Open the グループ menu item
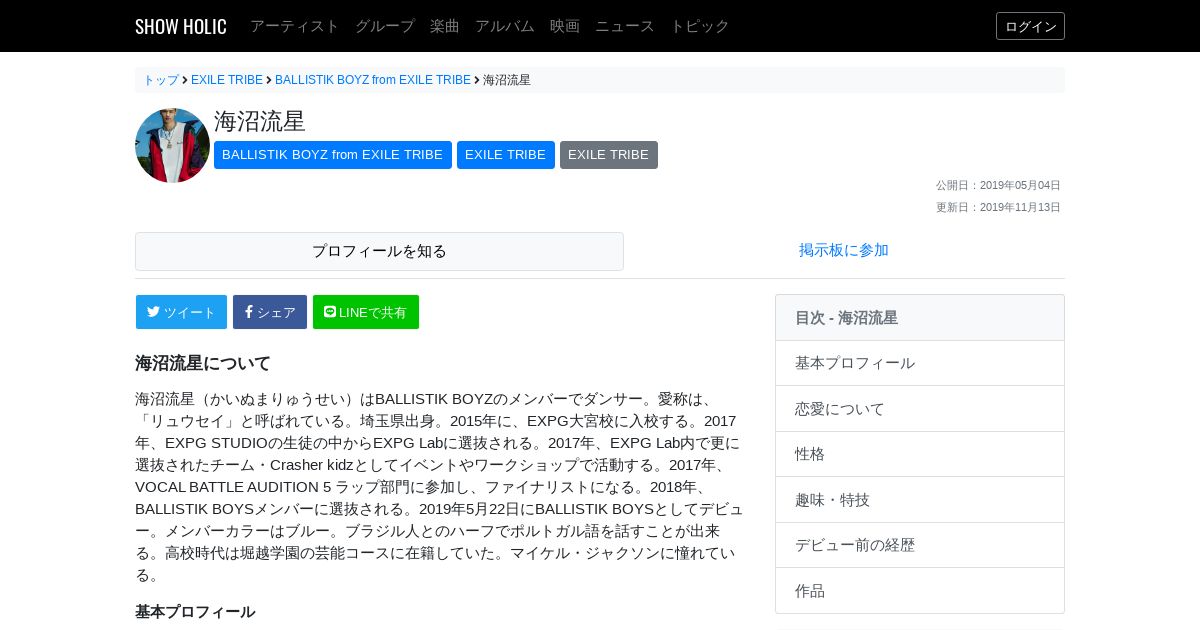 coord(385,26)
